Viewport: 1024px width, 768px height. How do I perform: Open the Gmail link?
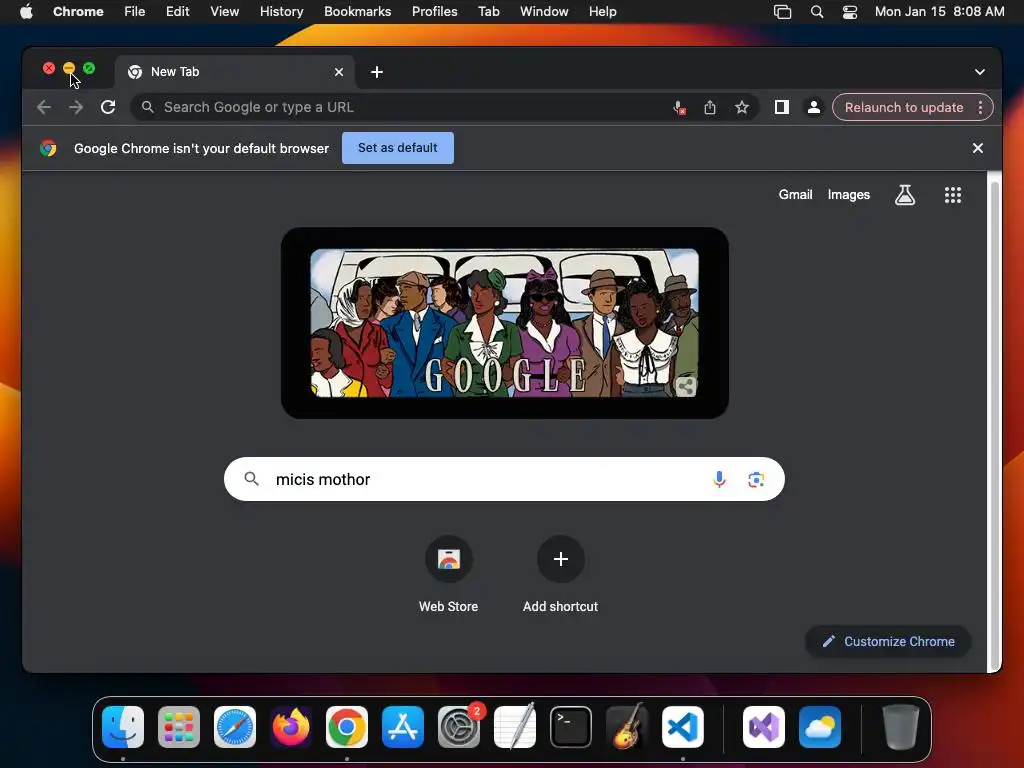pos(795,195)
